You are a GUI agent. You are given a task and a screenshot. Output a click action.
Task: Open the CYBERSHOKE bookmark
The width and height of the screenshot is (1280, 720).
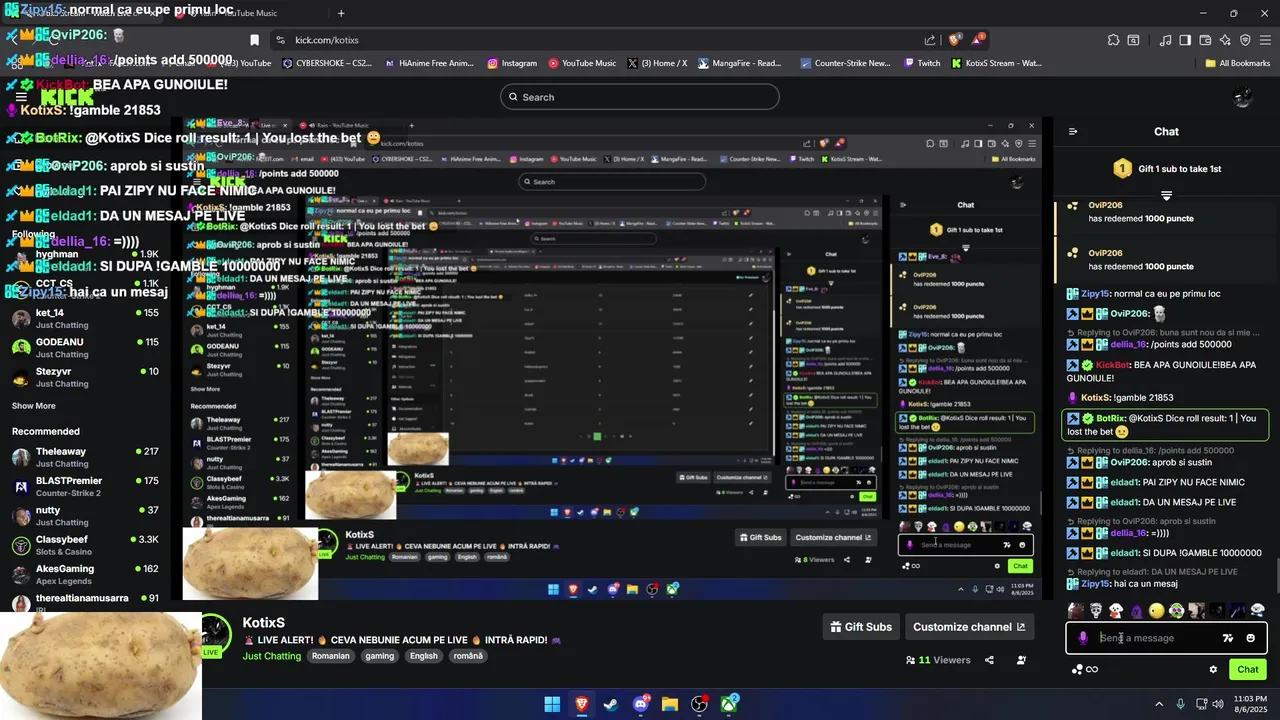(327, 63)
